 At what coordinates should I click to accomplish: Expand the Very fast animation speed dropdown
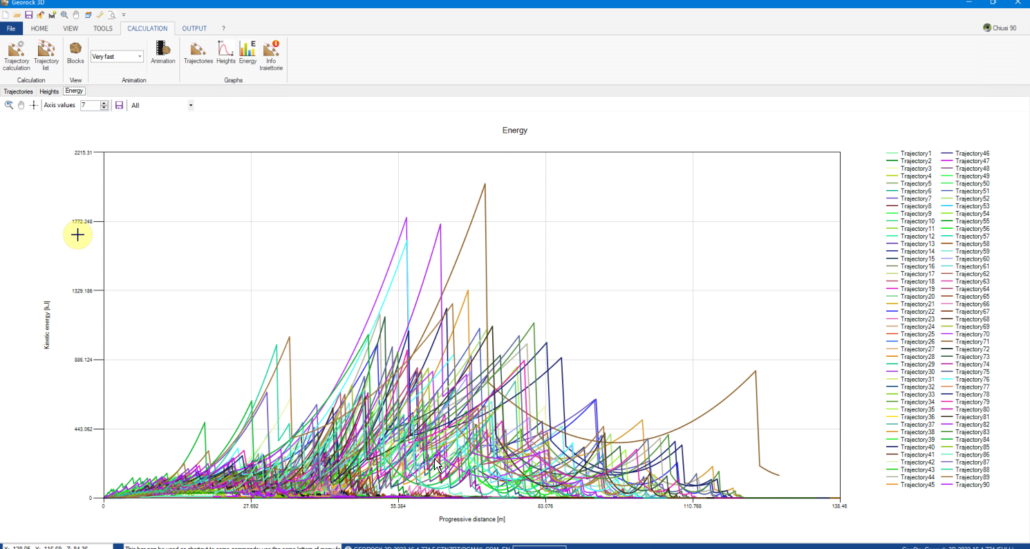pyautogui.click(x=117, y=56)
